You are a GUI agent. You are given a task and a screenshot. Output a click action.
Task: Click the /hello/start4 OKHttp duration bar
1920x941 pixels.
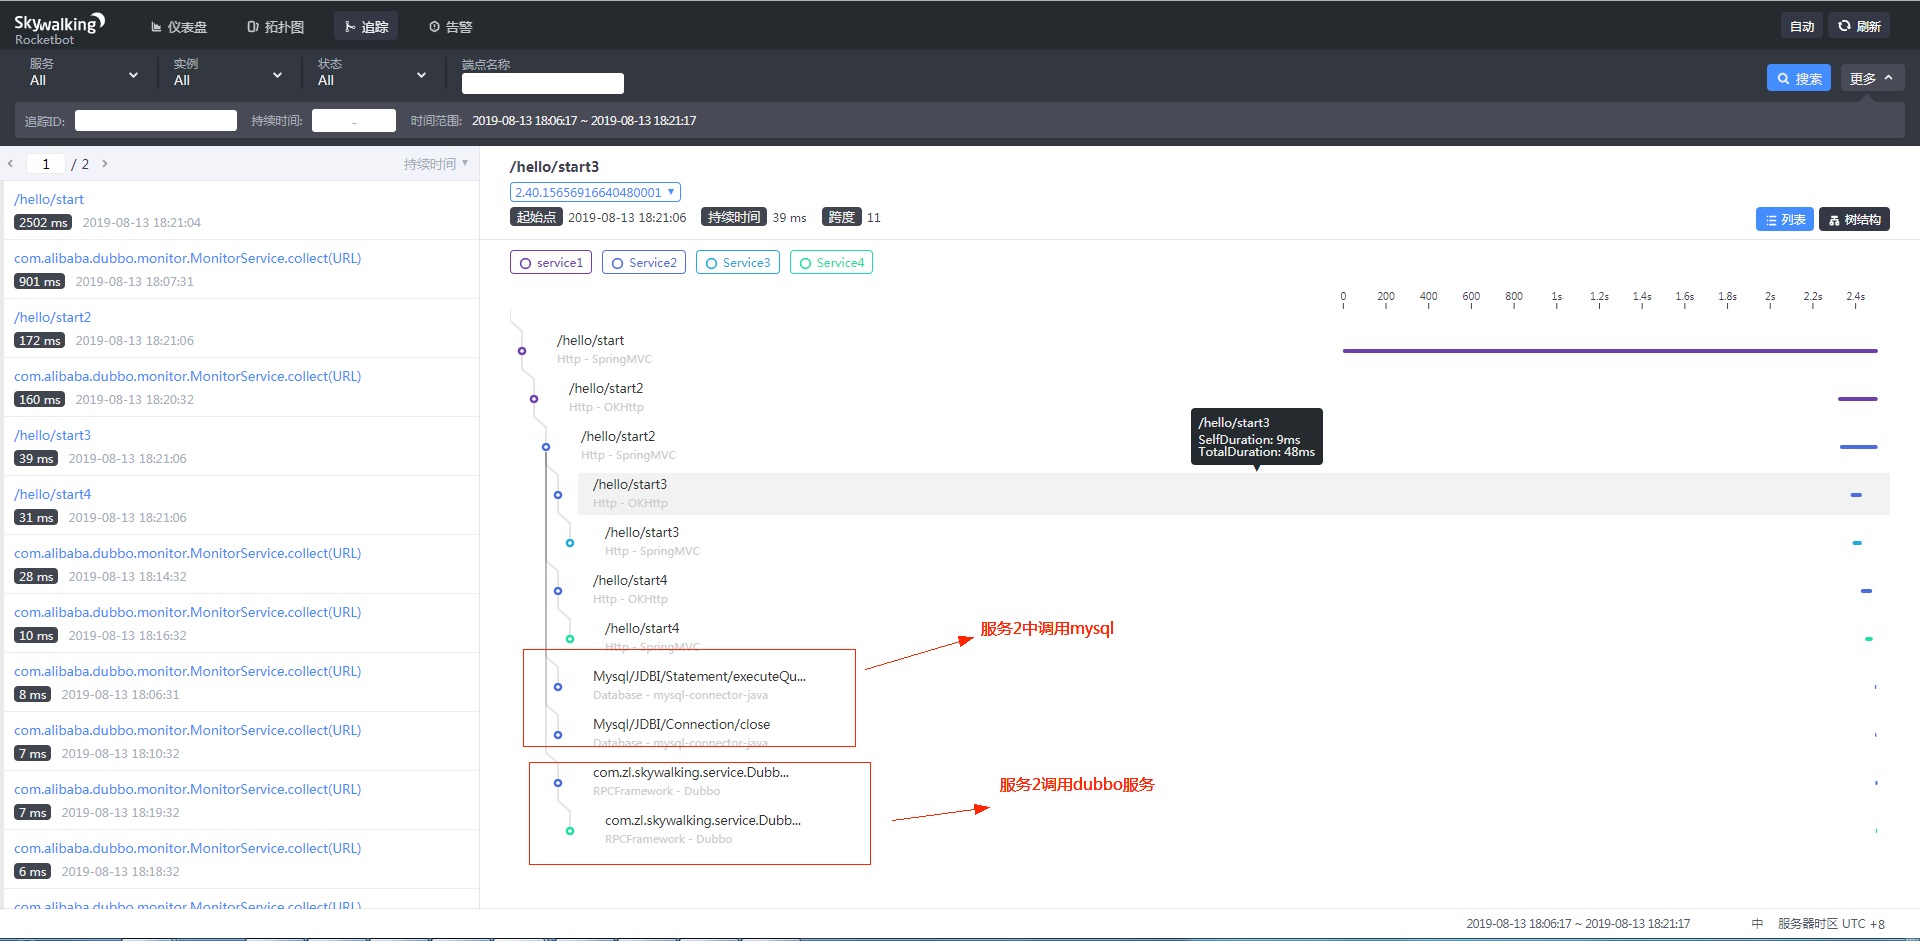[x=1866, y=591]
